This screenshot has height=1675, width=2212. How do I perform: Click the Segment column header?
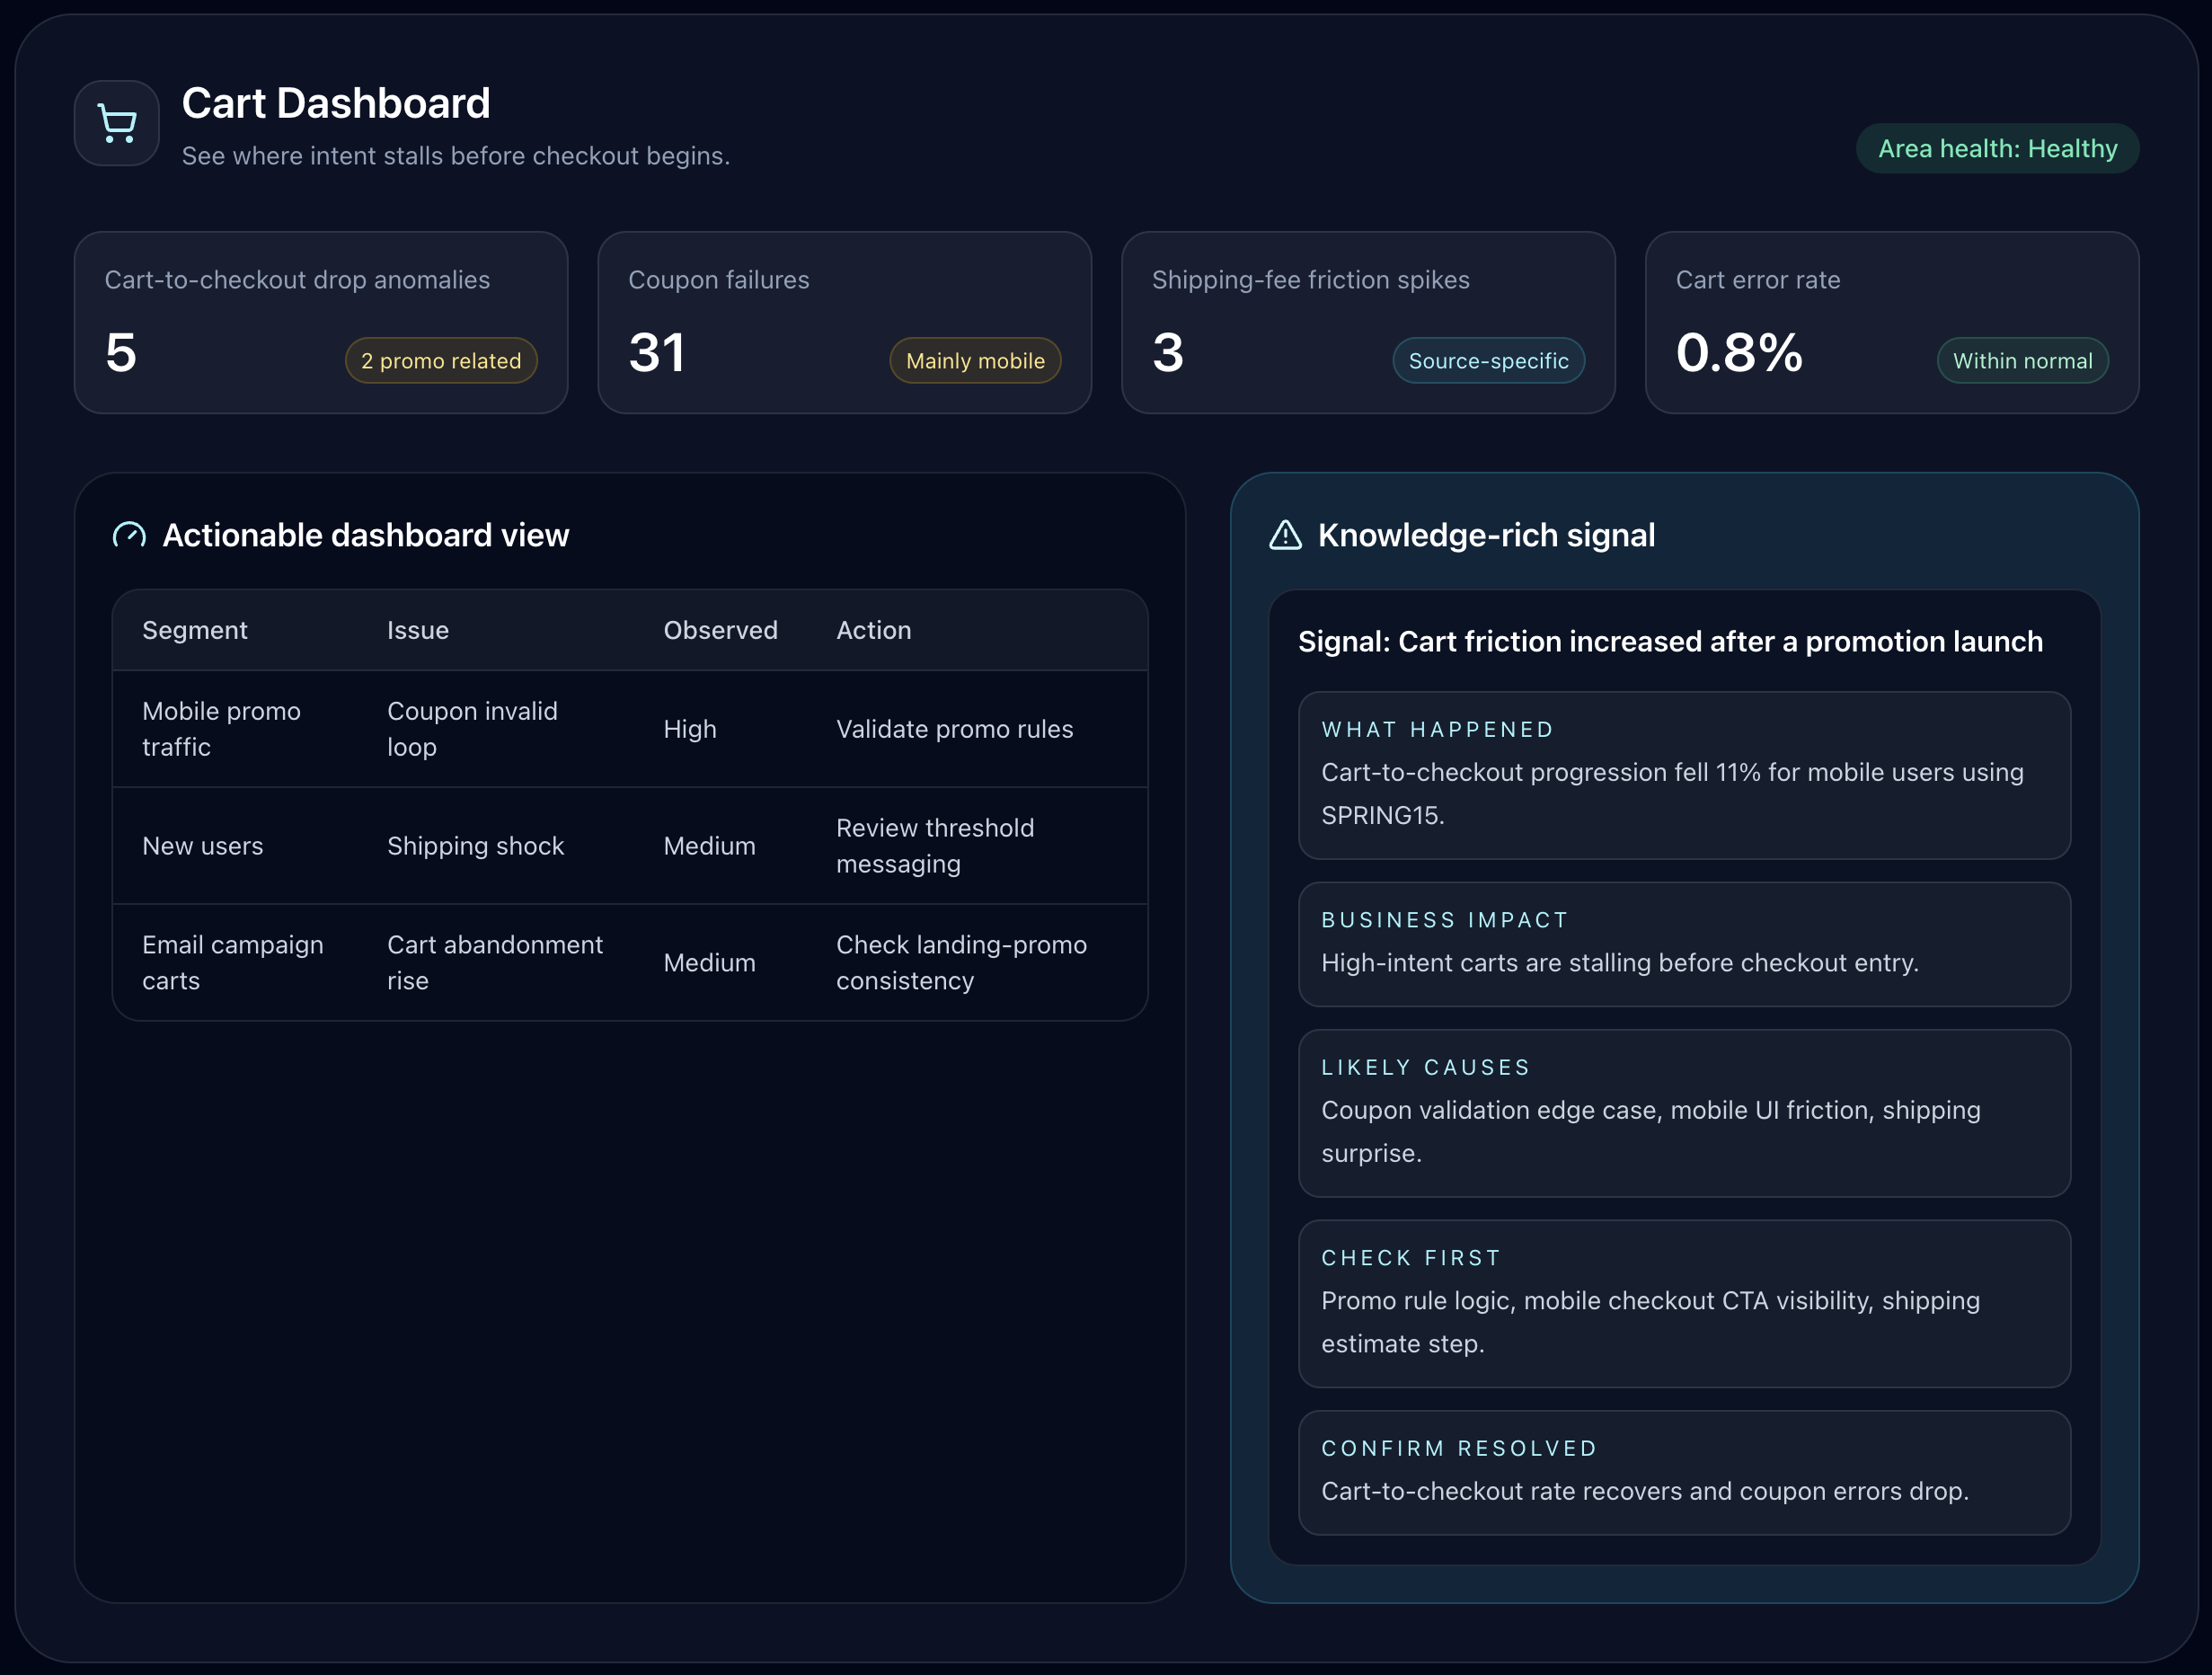click(195, 630)
